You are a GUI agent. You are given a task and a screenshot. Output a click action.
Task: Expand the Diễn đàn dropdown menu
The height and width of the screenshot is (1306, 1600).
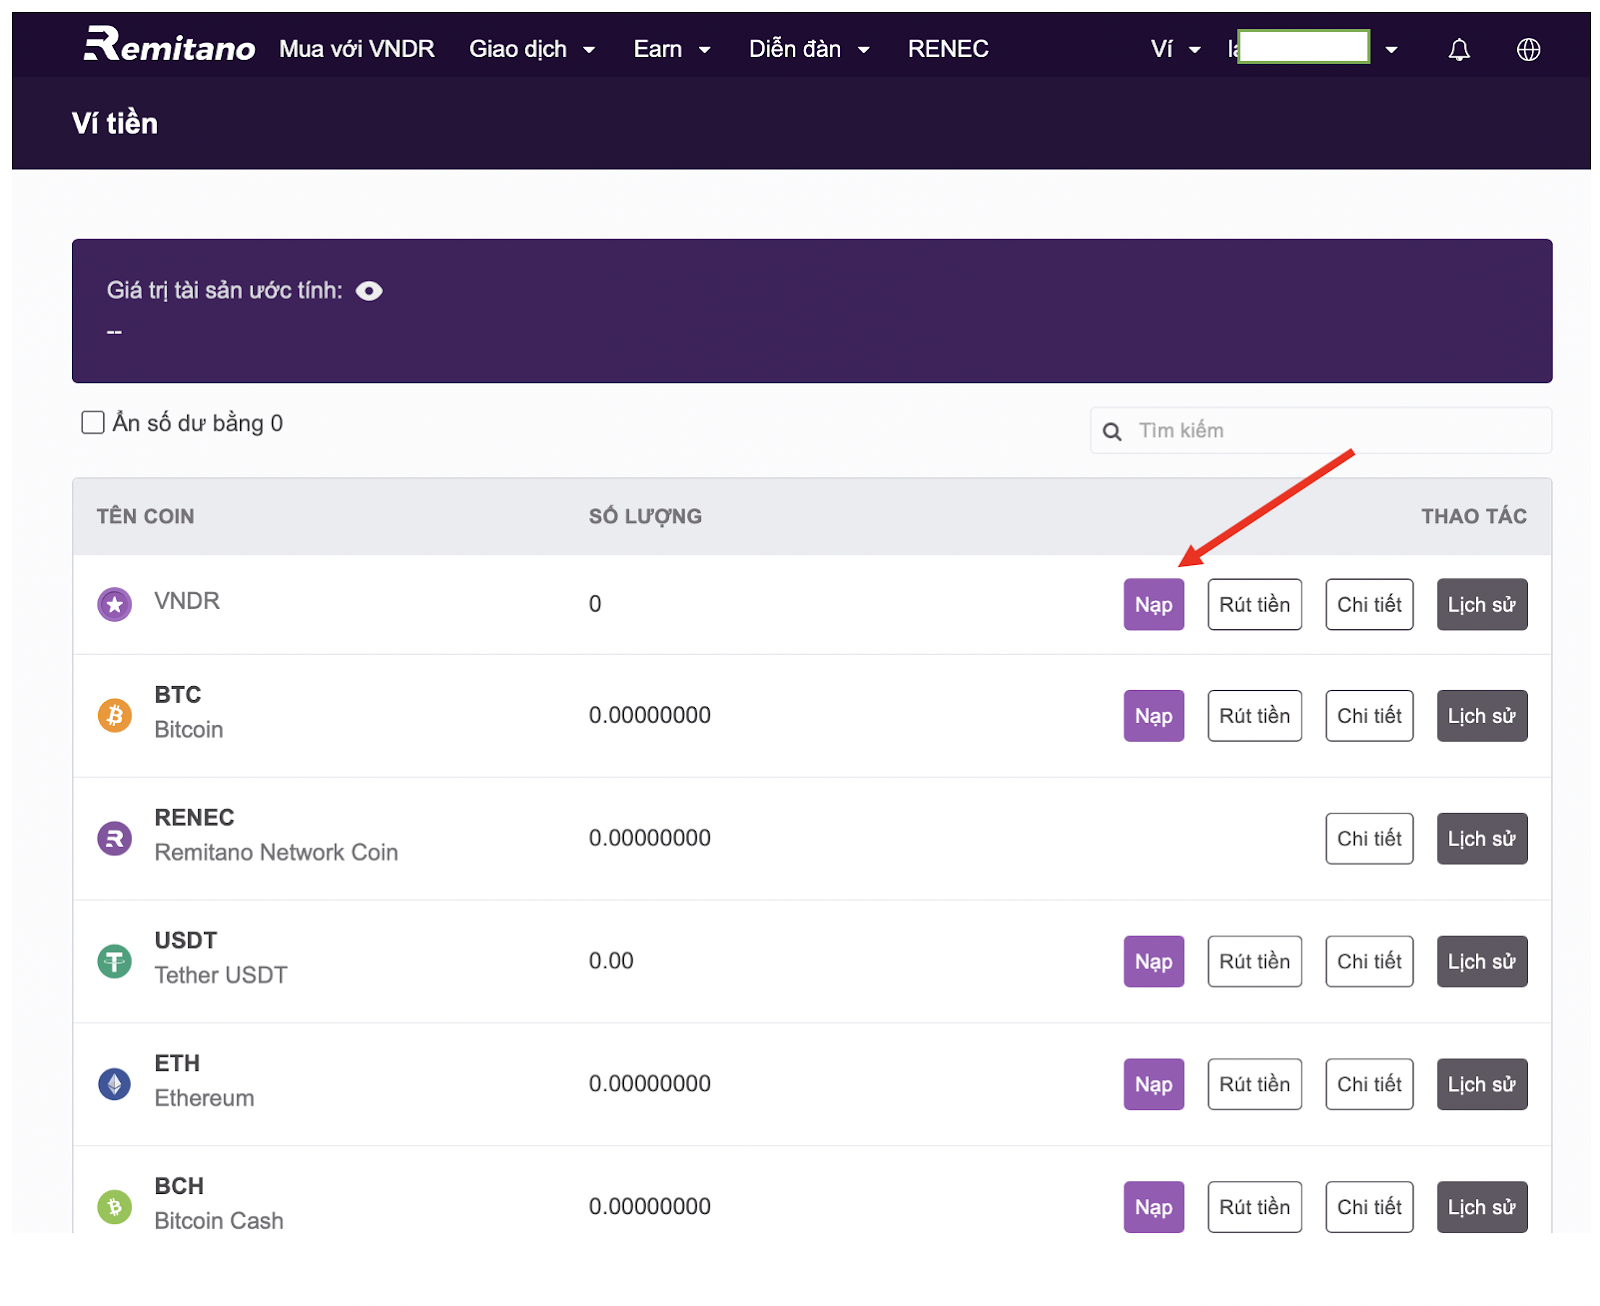pyautogui.click(x=809, y=49)
